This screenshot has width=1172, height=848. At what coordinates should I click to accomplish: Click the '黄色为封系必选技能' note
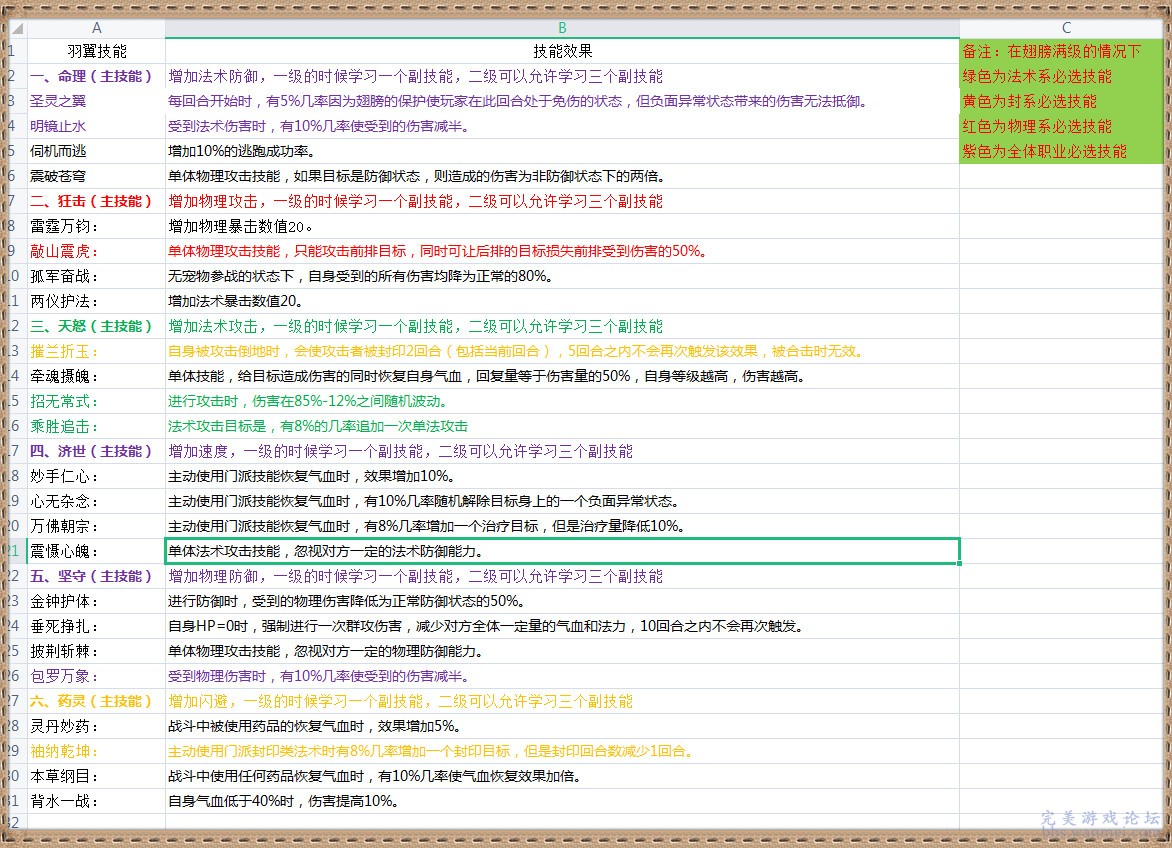tap(1061, 101)
